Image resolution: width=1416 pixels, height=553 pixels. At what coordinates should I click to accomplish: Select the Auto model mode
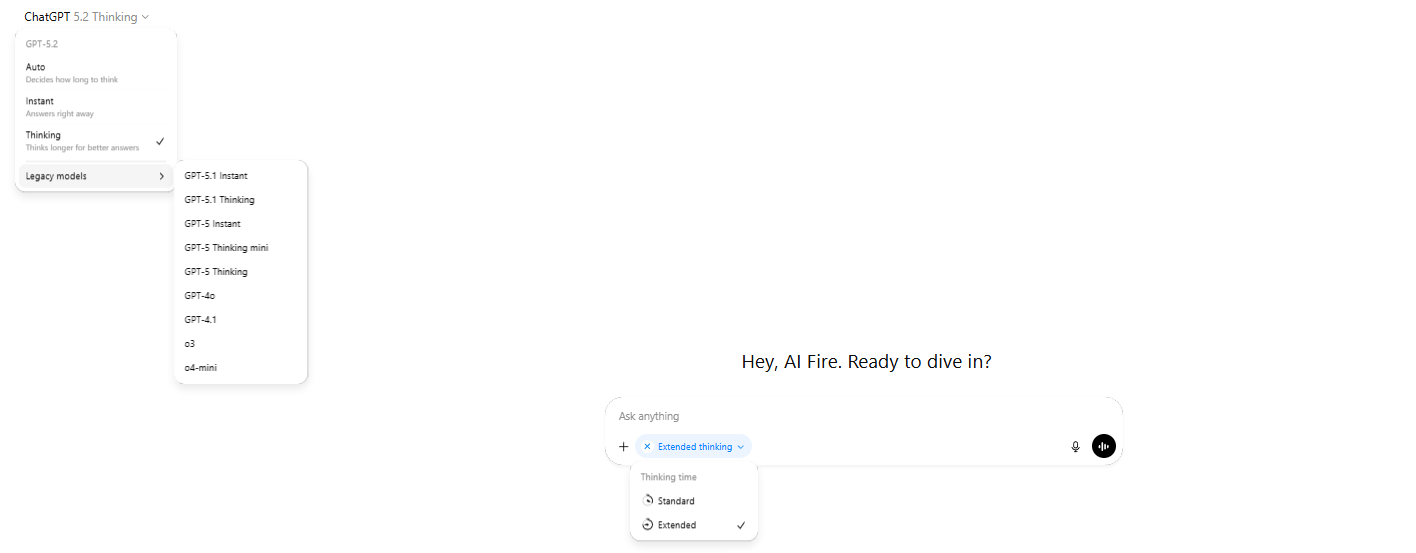pyautogui.click(x=96, y=73)
